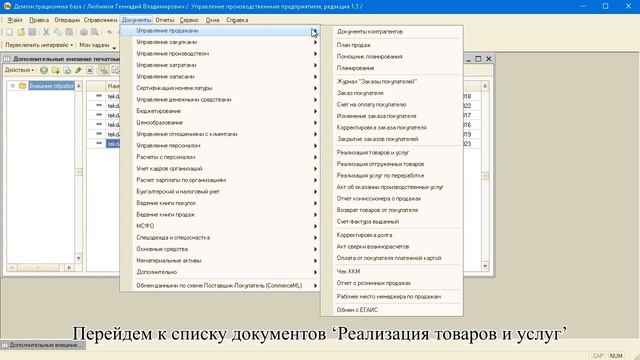This screenshot has height=360, width=640.
Task: Choose Обмен с ЕГАИС entry
Action: (x=357, y=310)
